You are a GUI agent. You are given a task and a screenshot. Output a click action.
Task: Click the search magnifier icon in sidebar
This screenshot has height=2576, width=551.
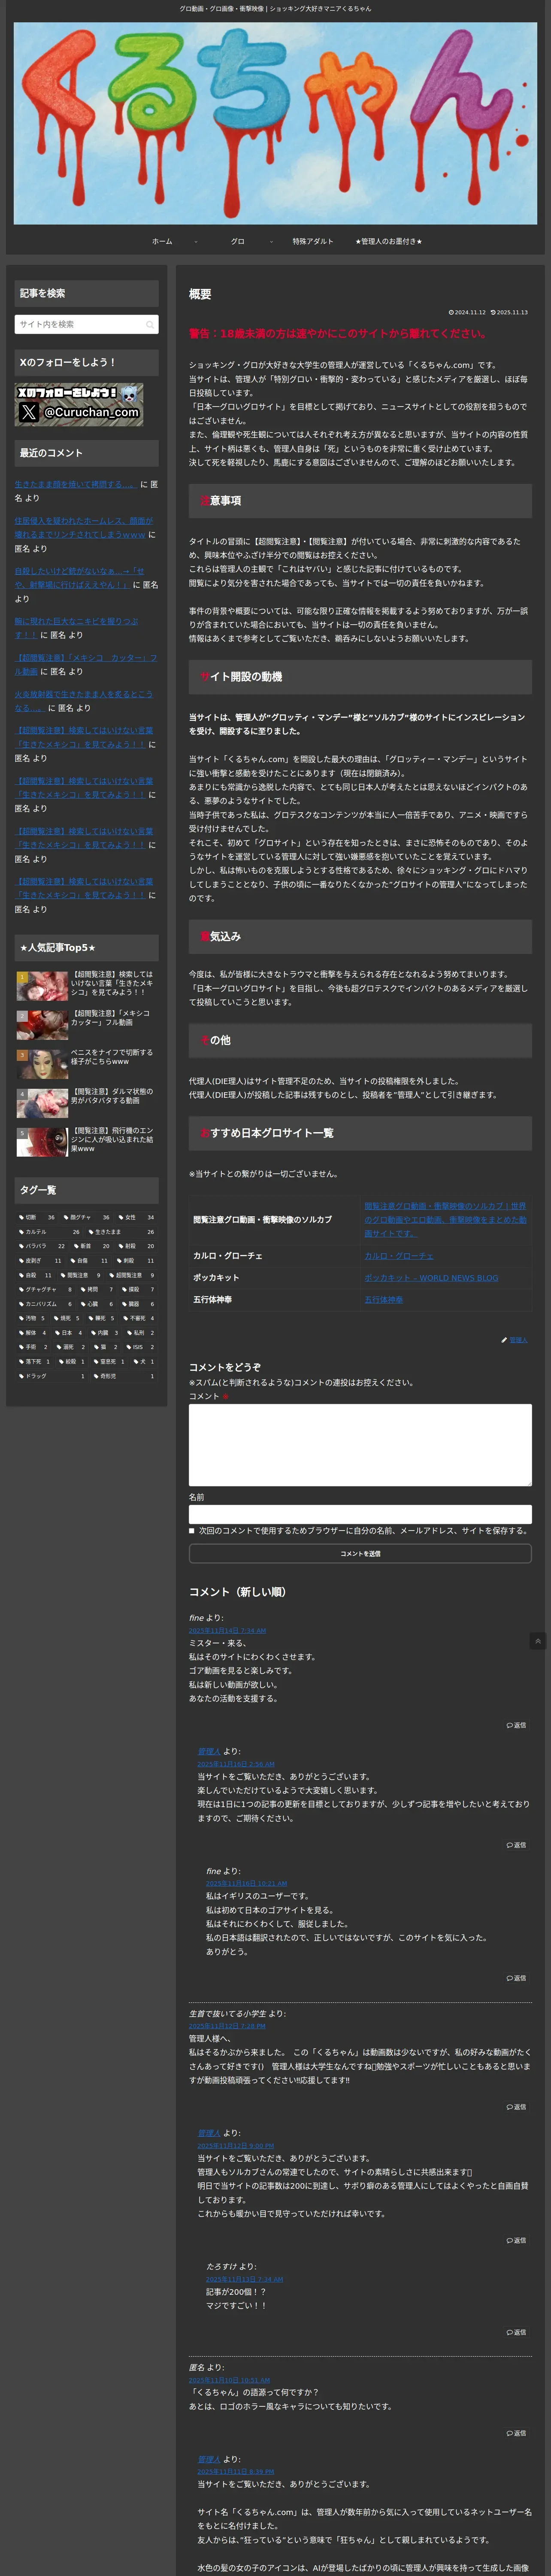click(150, 324)
